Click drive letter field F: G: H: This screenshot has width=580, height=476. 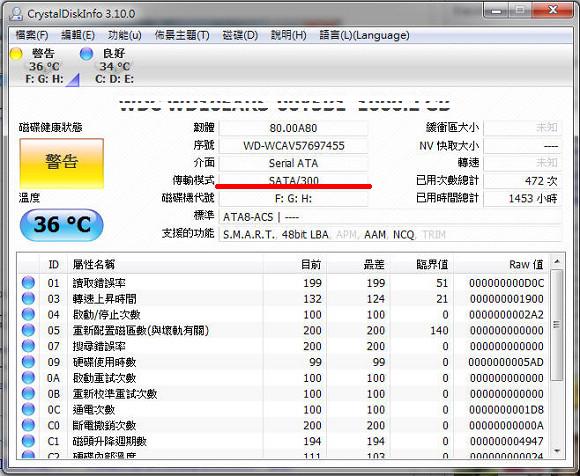[293, 199]
